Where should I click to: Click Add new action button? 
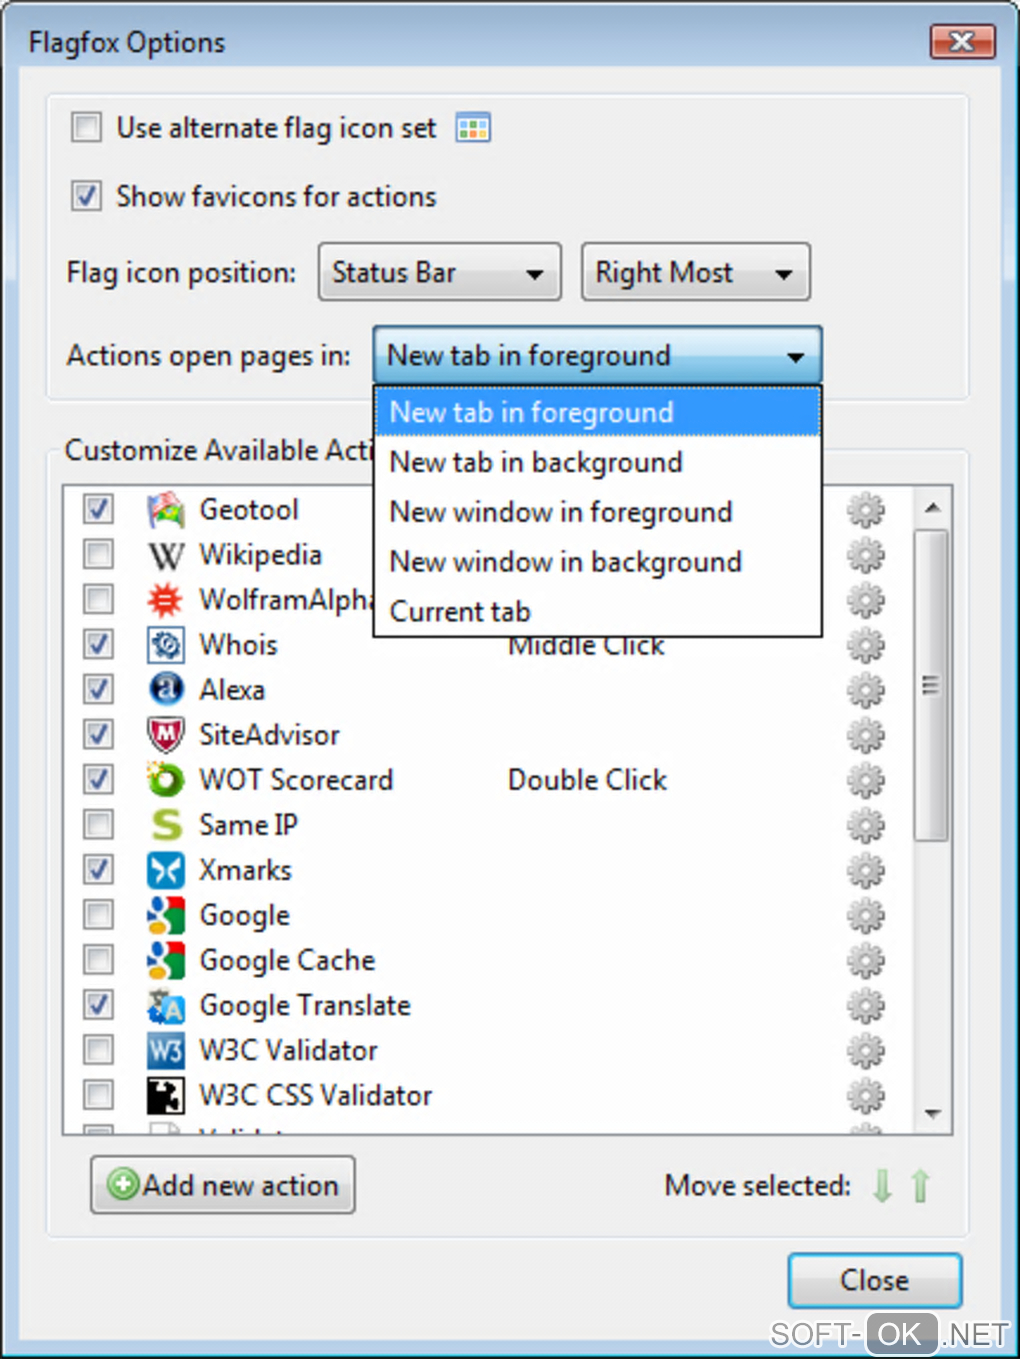point(223,1185)
